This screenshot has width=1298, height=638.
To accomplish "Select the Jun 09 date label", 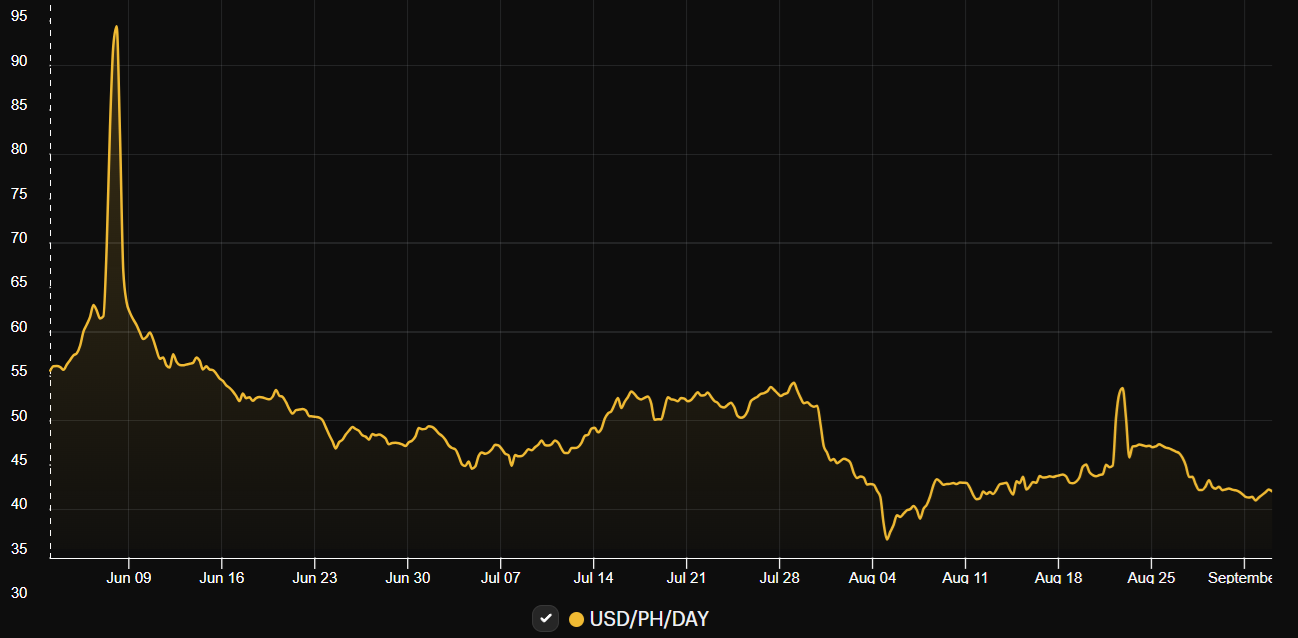I will (x=128, y=578).
